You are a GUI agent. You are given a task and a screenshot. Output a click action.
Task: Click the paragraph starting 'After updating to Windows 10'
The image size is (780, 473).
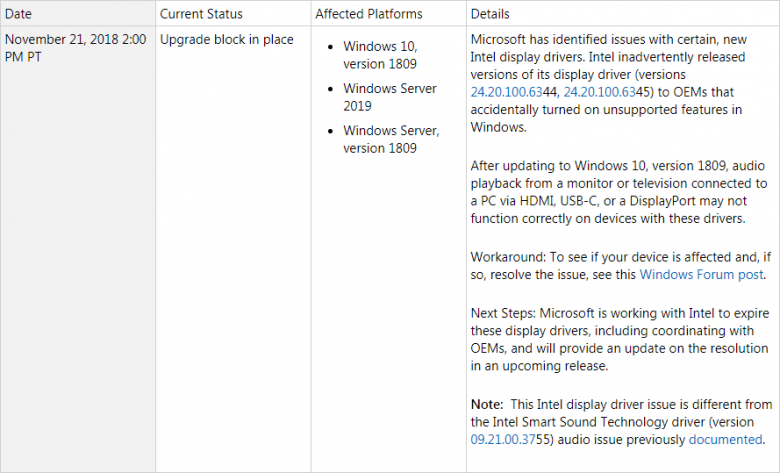(619, 192)
